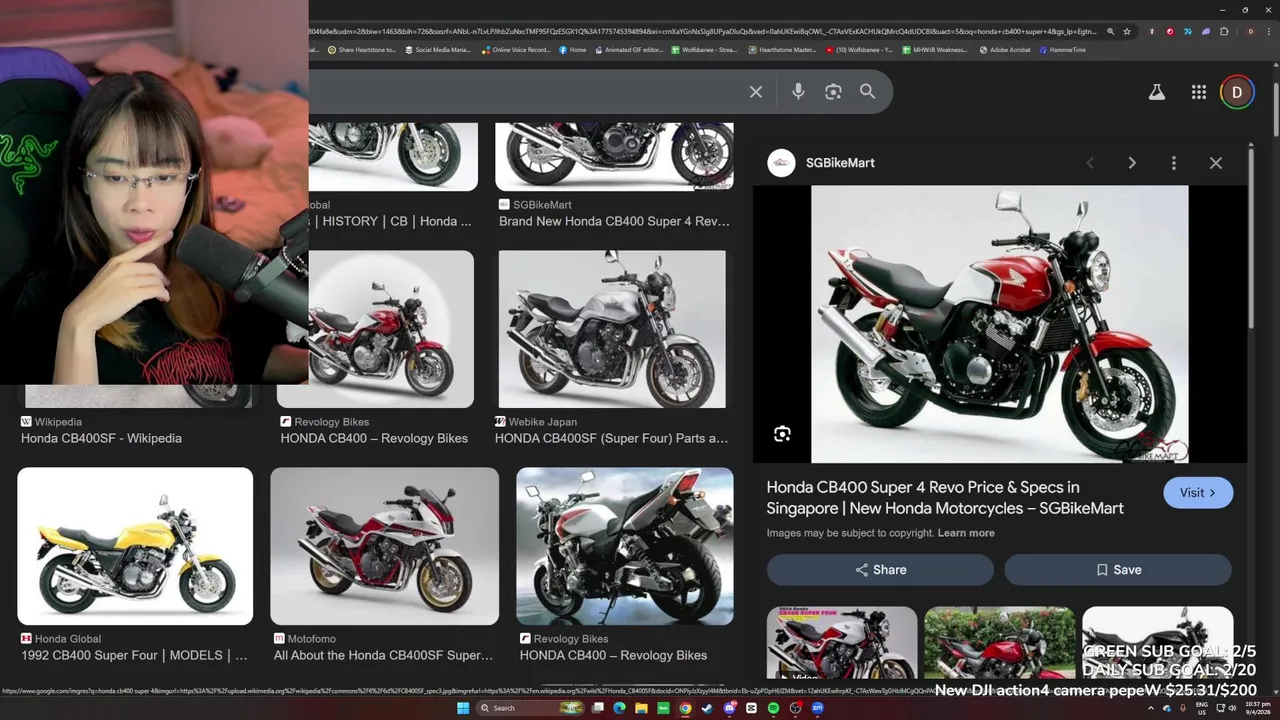Viewport: 1280px width, 720px height.
Task: Switch to Chrome on taskbar
Action: (685, 708)
